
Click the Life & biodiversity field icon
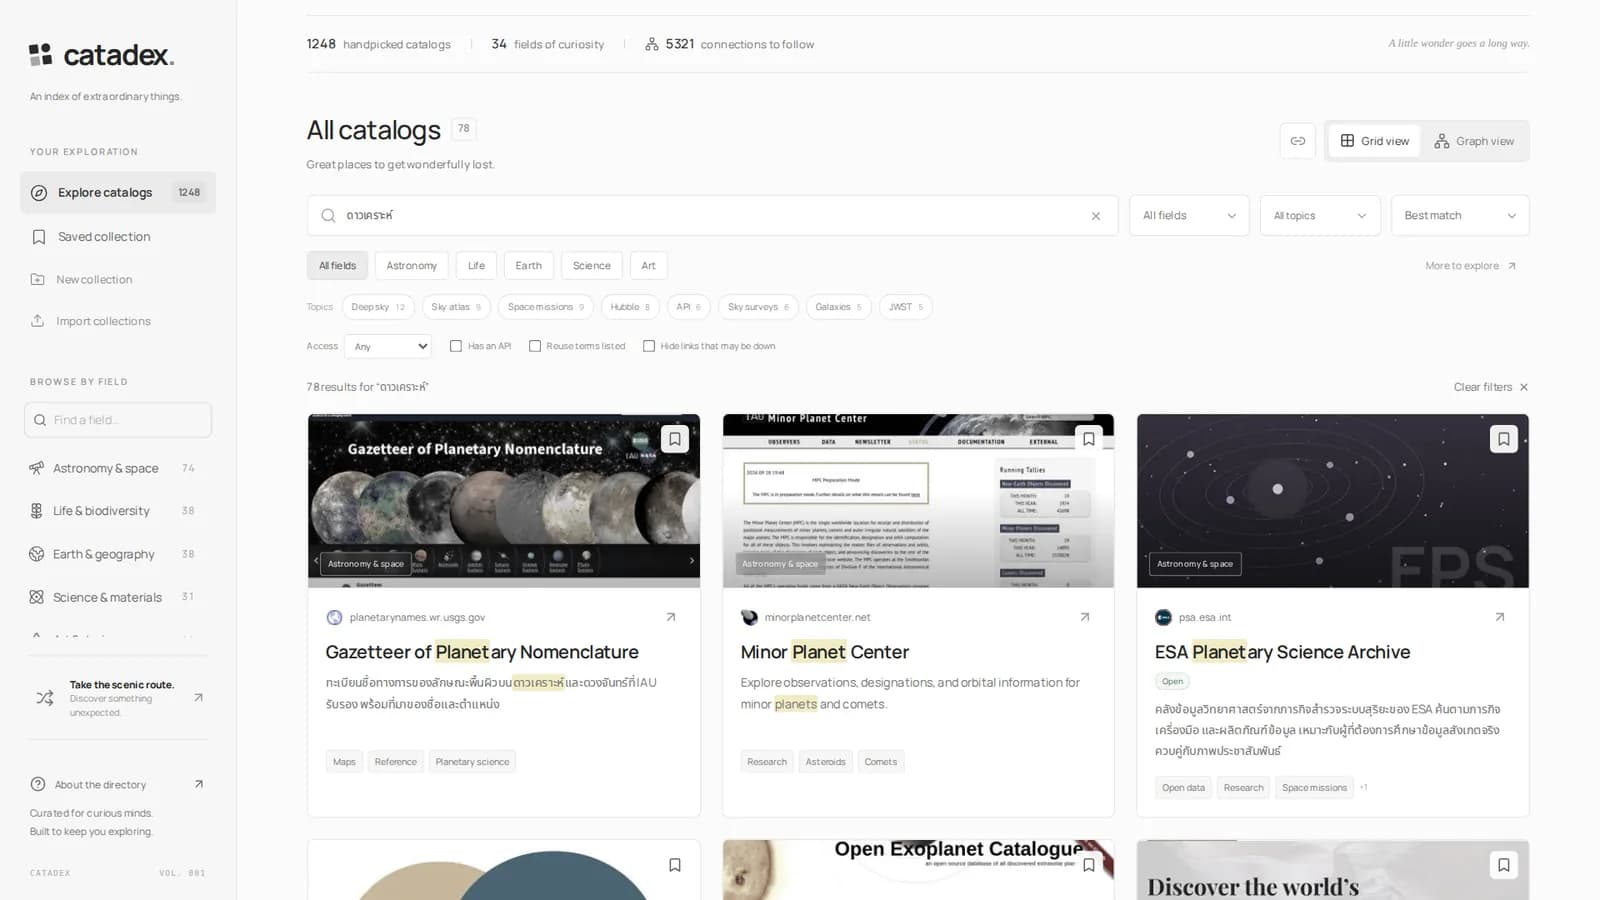coord(37,511)
